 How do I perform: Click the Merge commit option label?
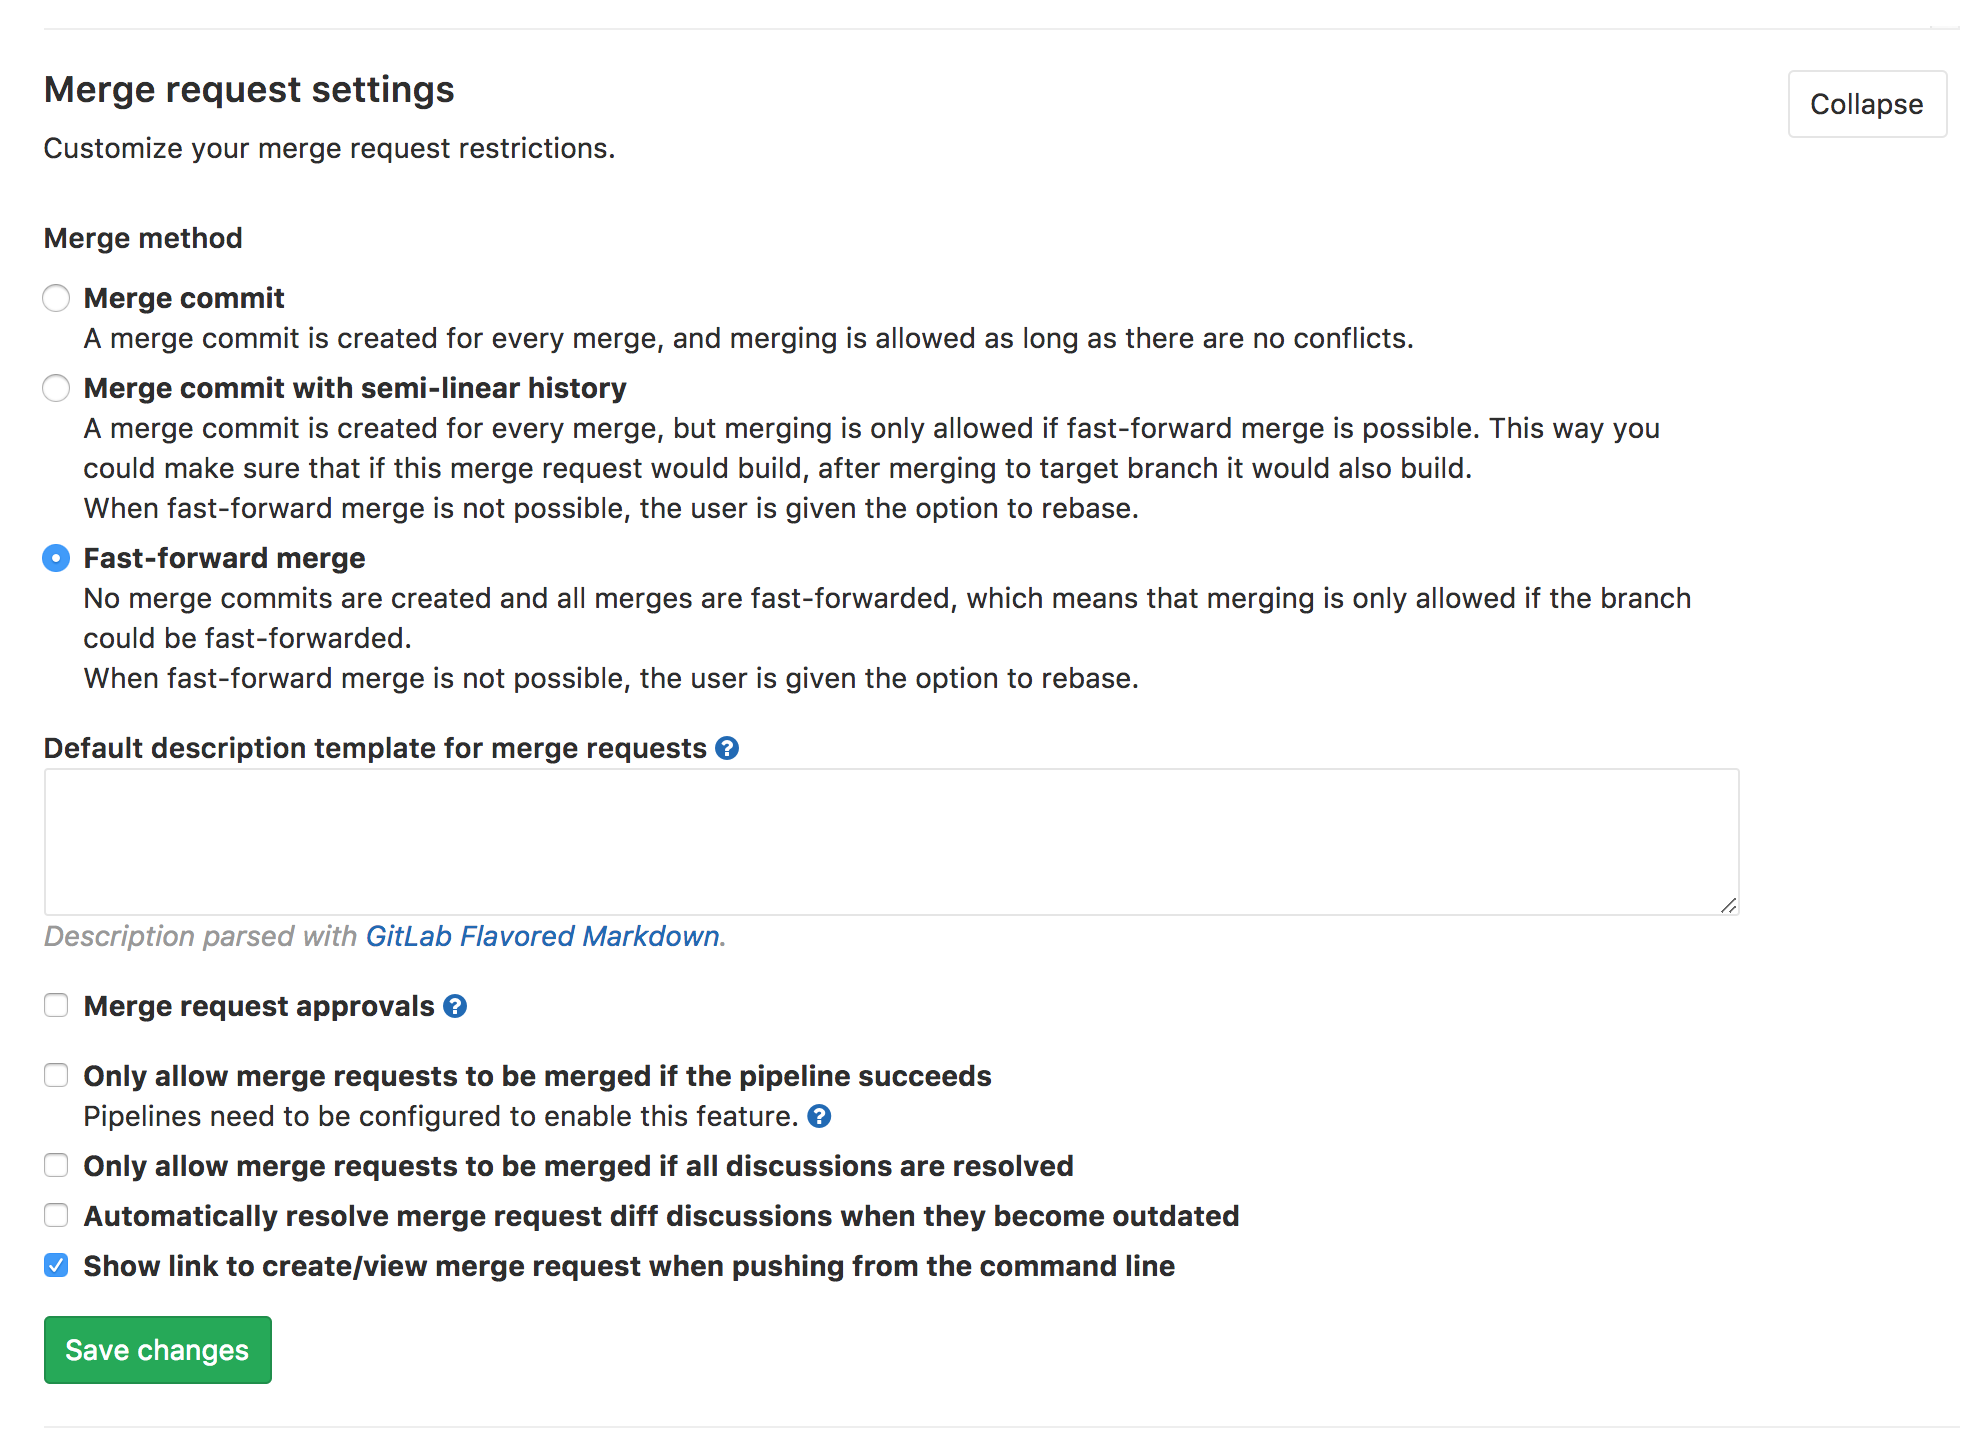click(x=184, y=298)
